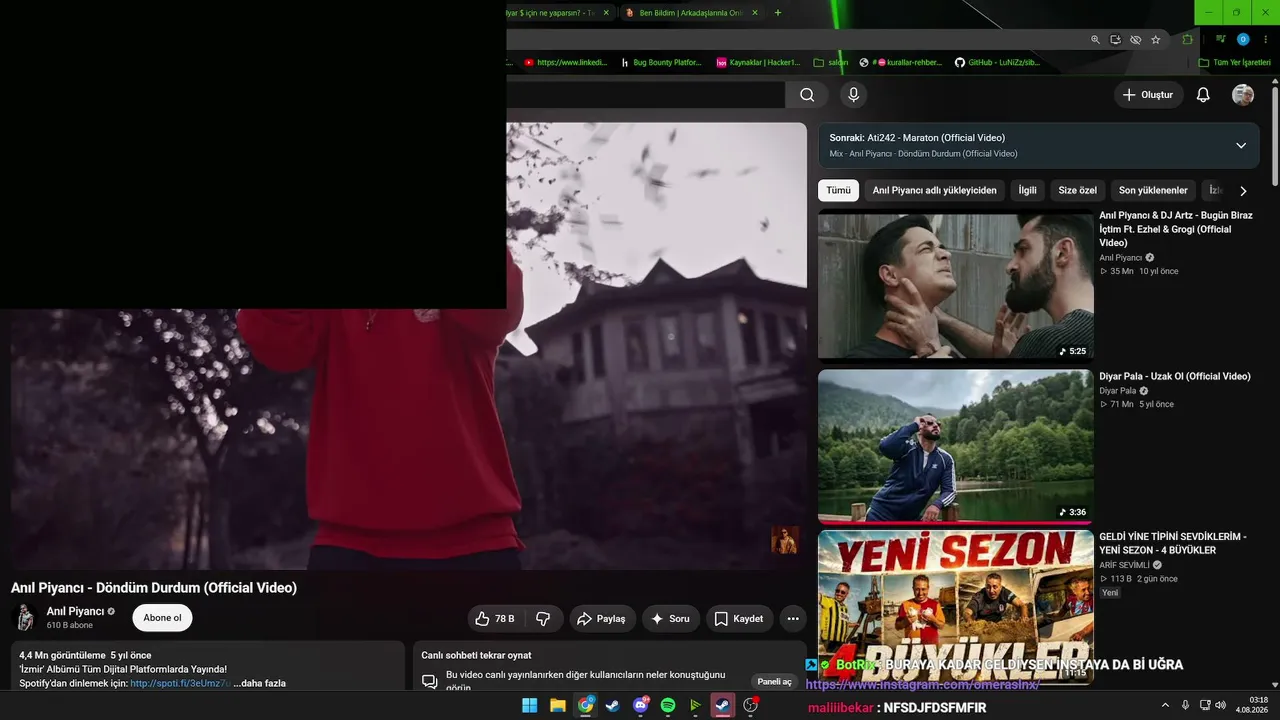Screen dimensions: 1280x720
Task: Start voice search with the microphone icon
Action: (853, 95)
